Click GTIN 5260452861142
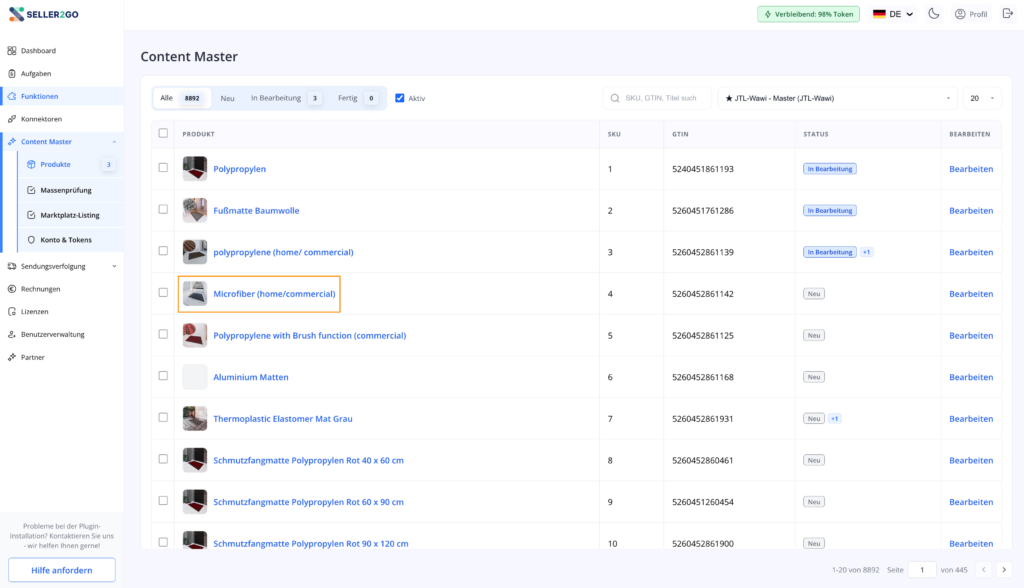This screenshot has width=1024, height=588. point(703,294)
